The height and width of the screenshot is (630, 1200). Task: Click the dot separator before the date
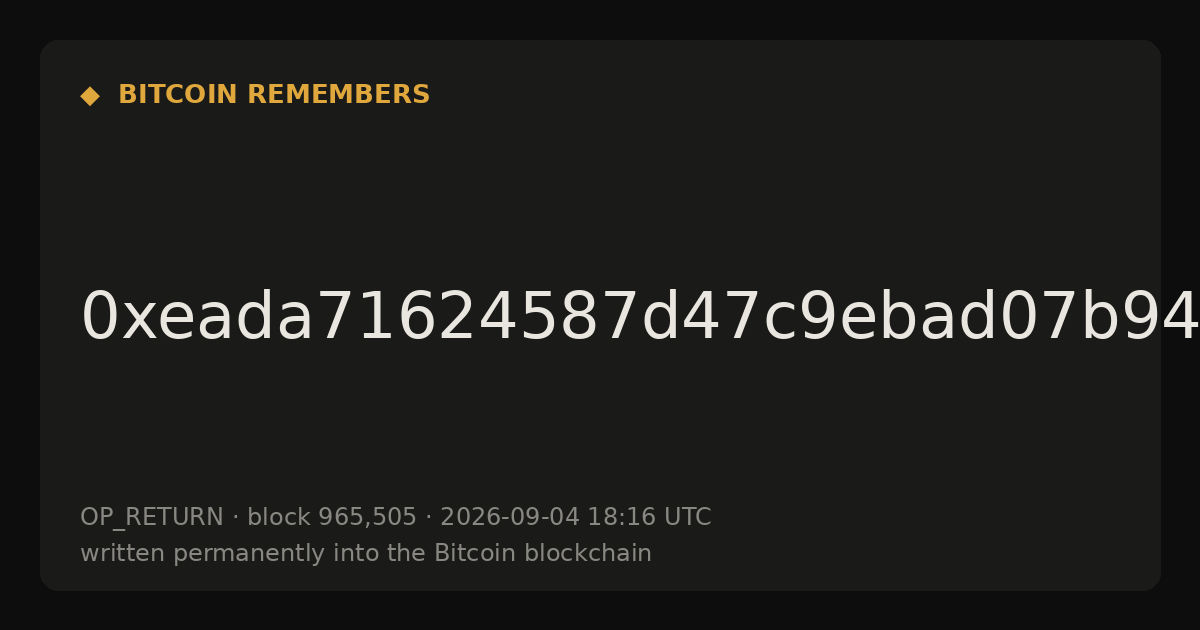pos(428,517)
